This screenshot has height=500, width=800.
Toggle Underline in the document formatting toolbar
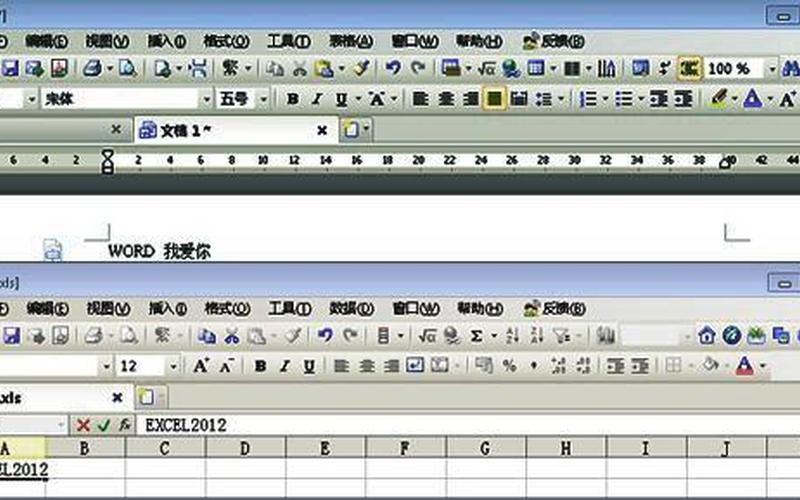pos(341,99)
